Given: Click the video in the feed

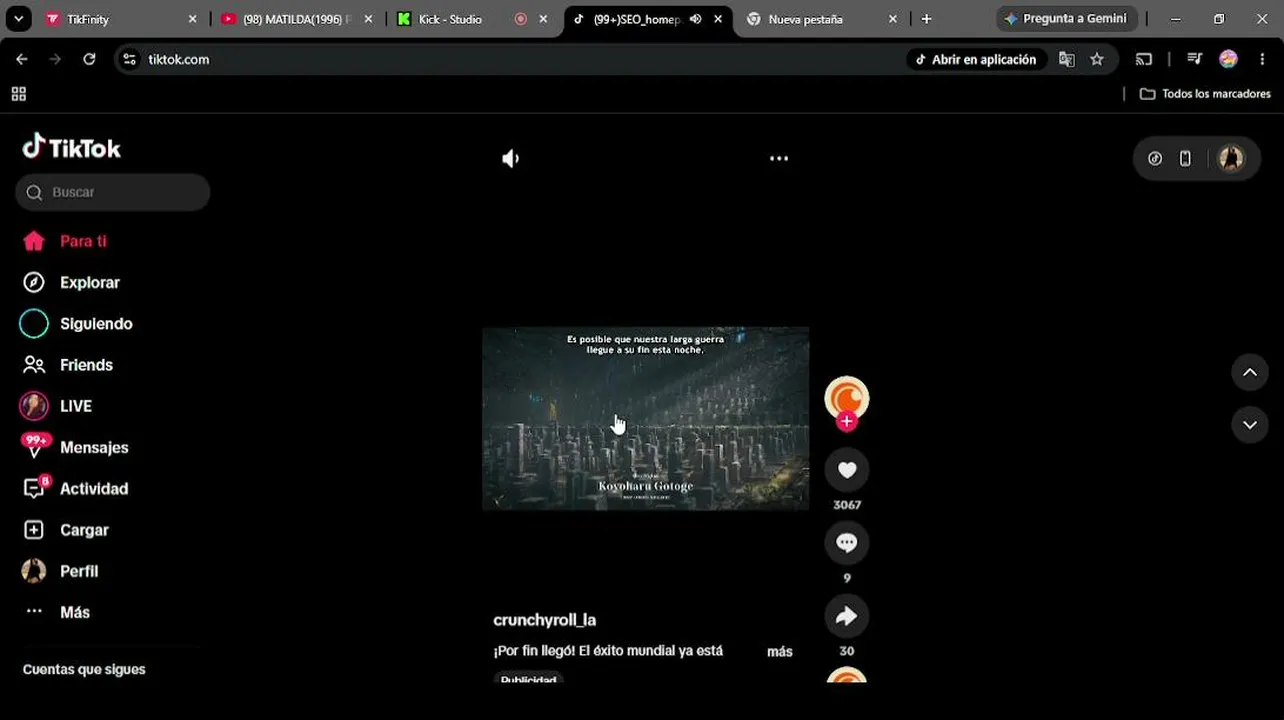Looking at the screenshot, I should click(x=646, y=419).
